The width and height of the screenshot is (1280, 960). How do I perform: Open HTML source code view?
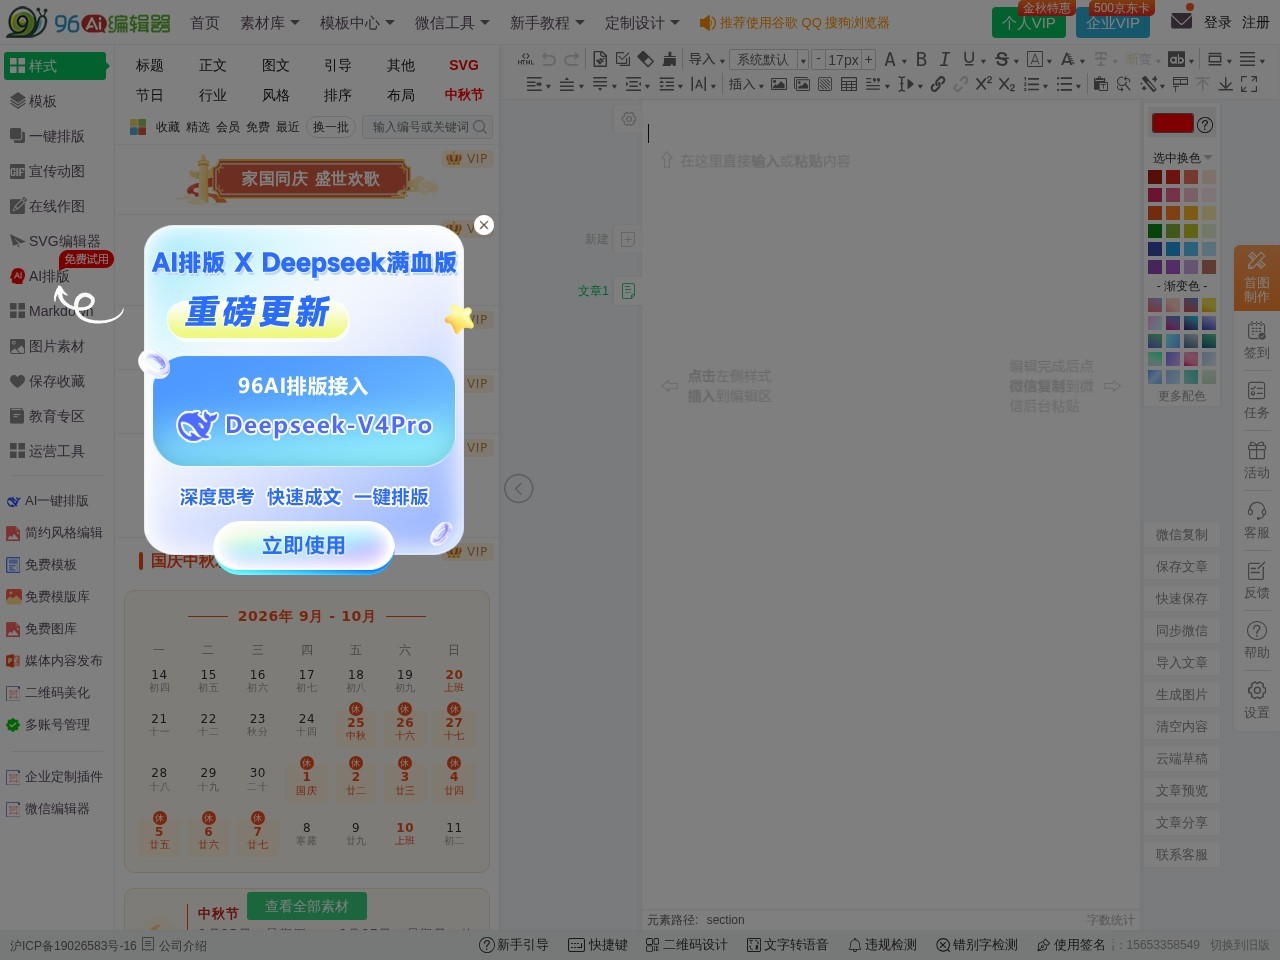(525, 59)
